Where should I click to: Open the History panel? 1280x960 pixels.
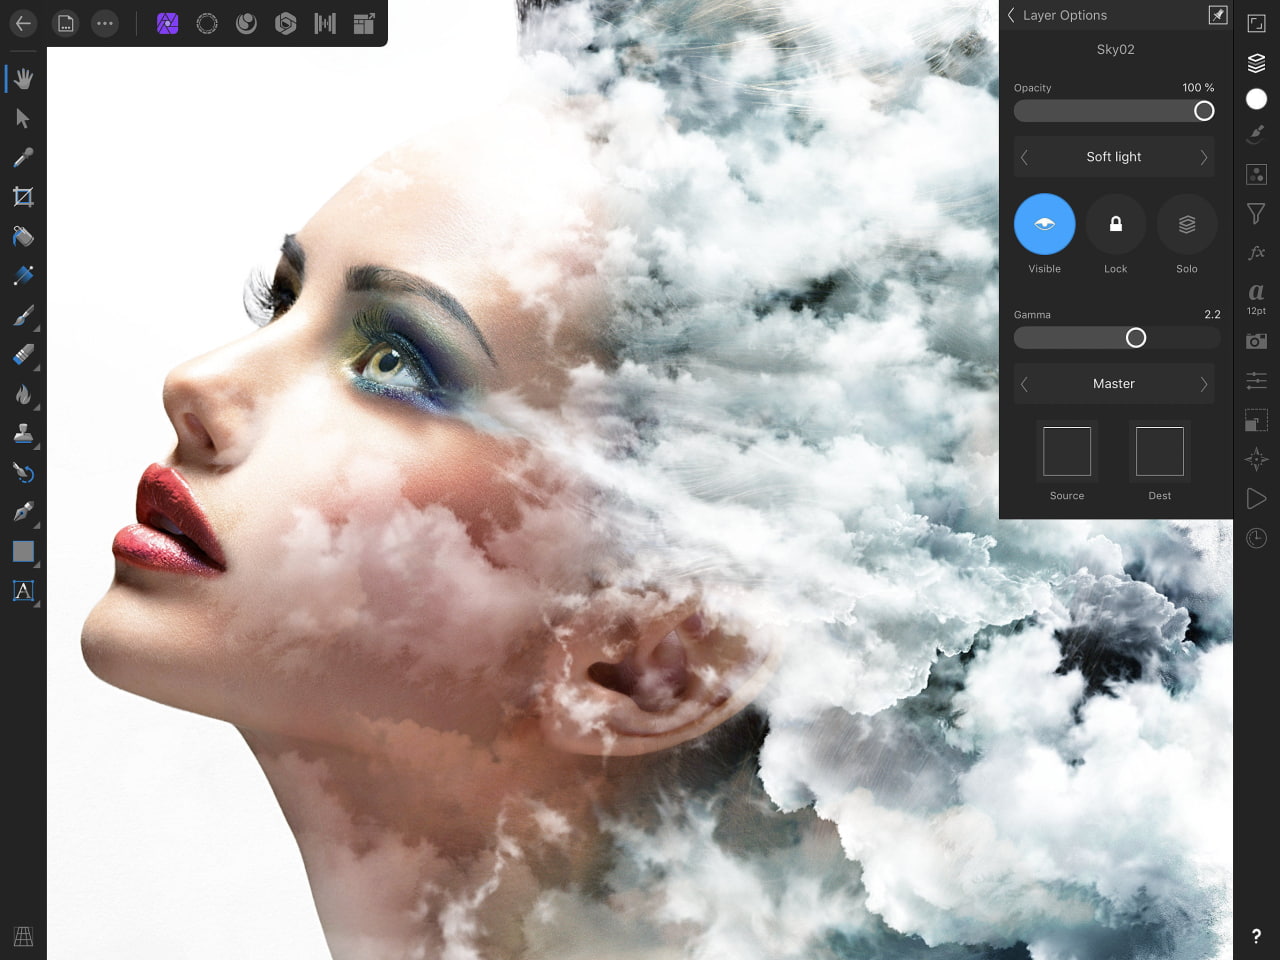click(x=1256, y=538)
